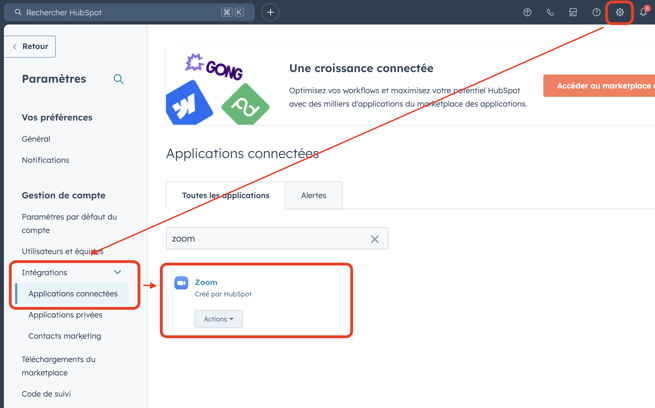Go to Notifications preferences
The height and width of the screenshot is (408, 655).
pos(45,160)
